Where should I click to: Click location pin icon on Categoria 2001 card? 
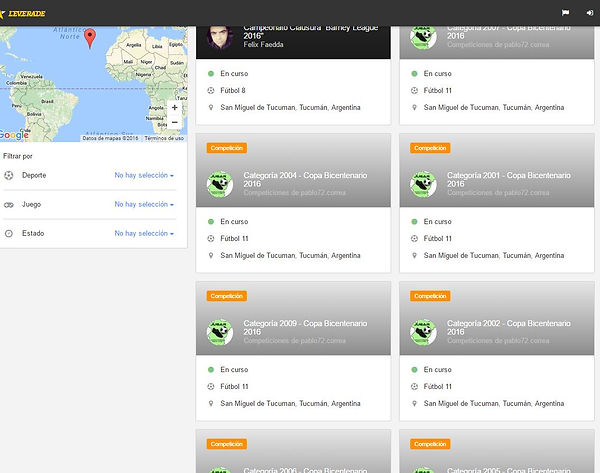[414, 255]
